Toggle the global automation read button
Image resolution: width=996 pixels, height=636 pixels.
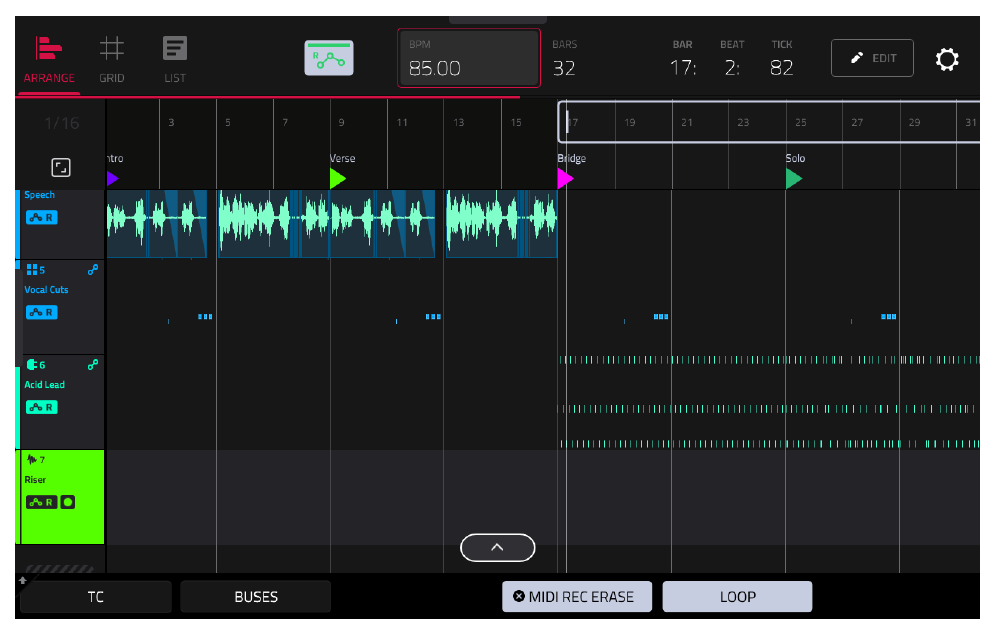pyautogui.click(x=329, y=58)
